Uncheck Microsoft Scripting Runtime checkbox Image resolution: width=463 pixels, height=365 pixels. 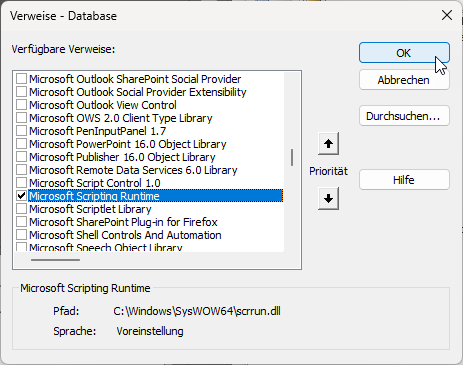22,196
